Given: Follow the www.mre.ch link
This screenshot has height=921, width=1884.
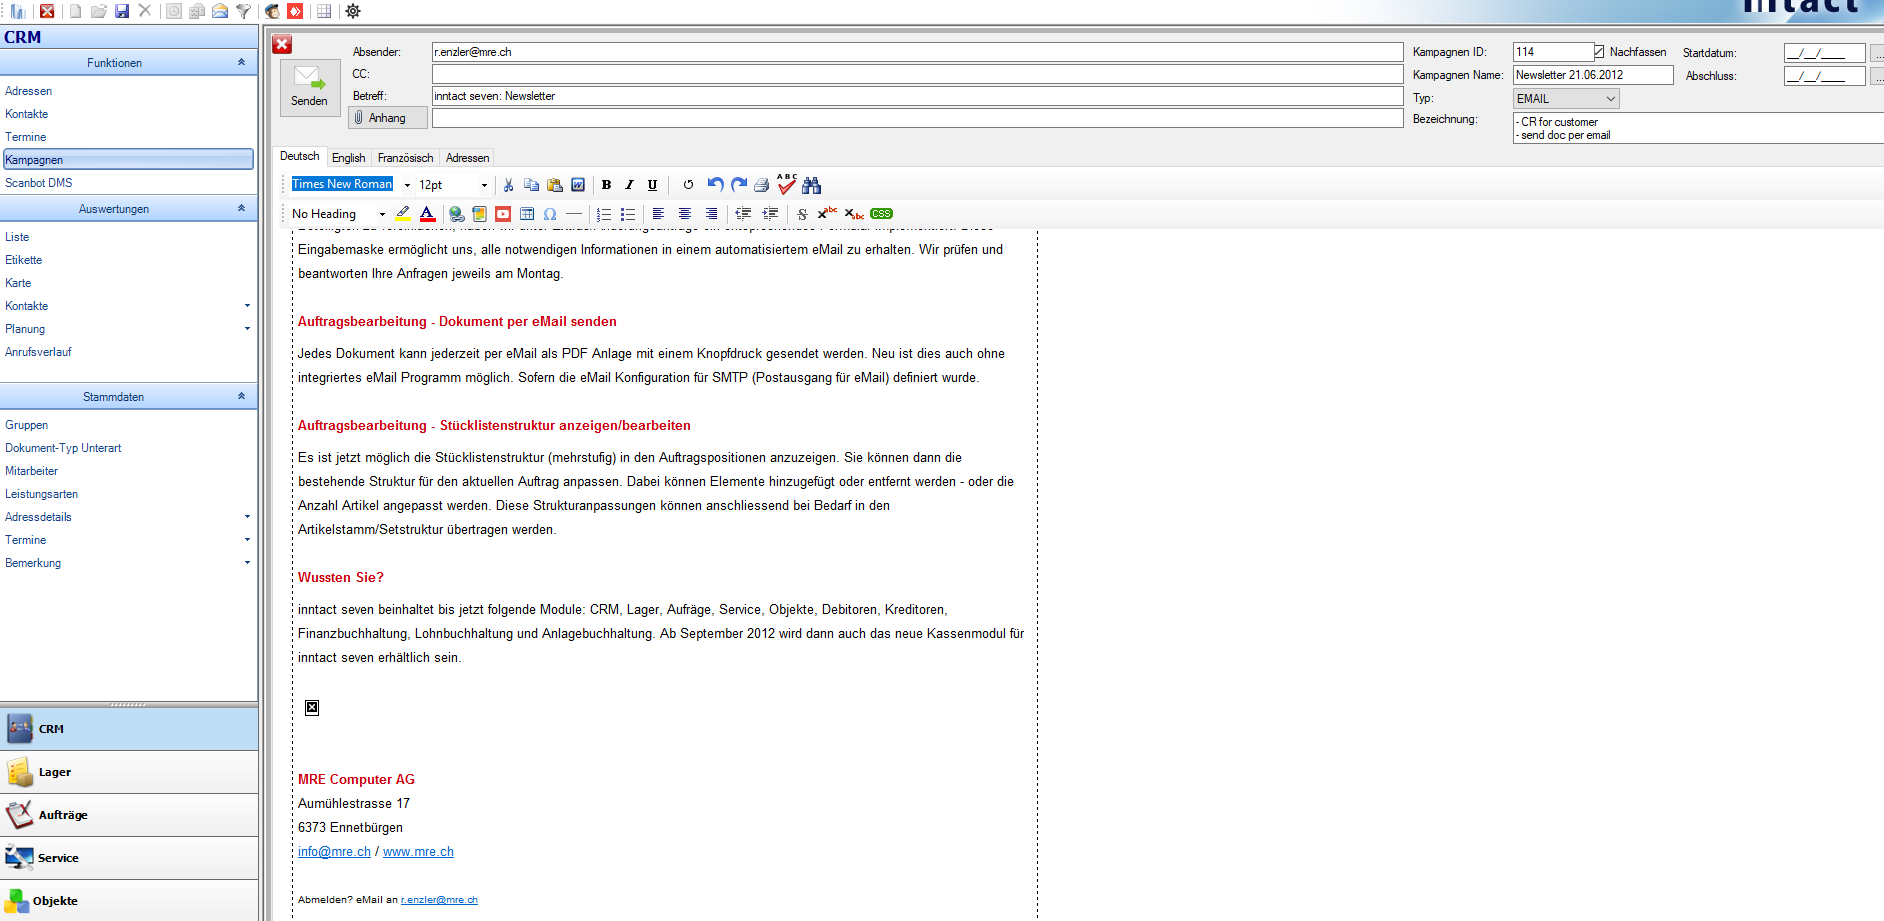Looking at the screenshot, I should (x=418, y=852).
